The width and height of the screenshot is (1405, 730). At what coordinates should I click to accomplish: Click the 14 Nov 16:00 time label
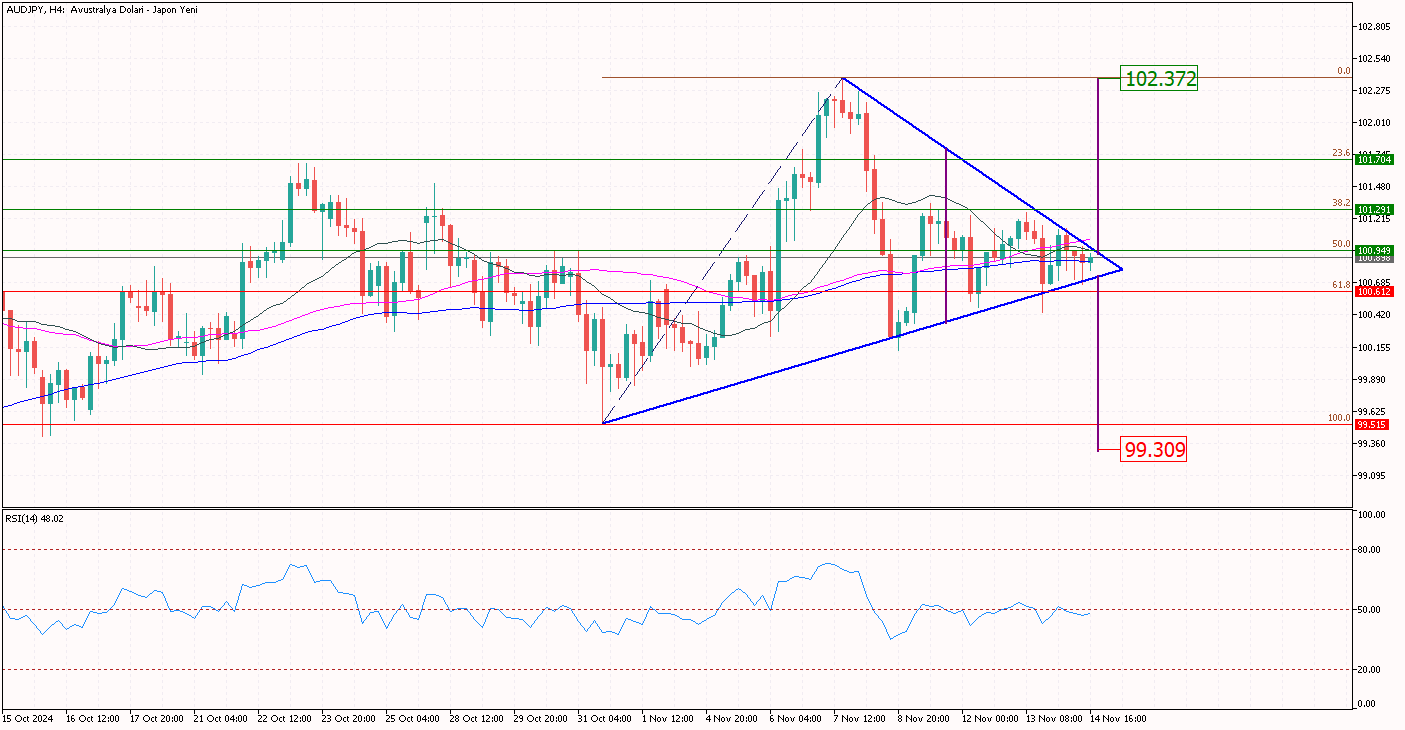point(1119,718)
